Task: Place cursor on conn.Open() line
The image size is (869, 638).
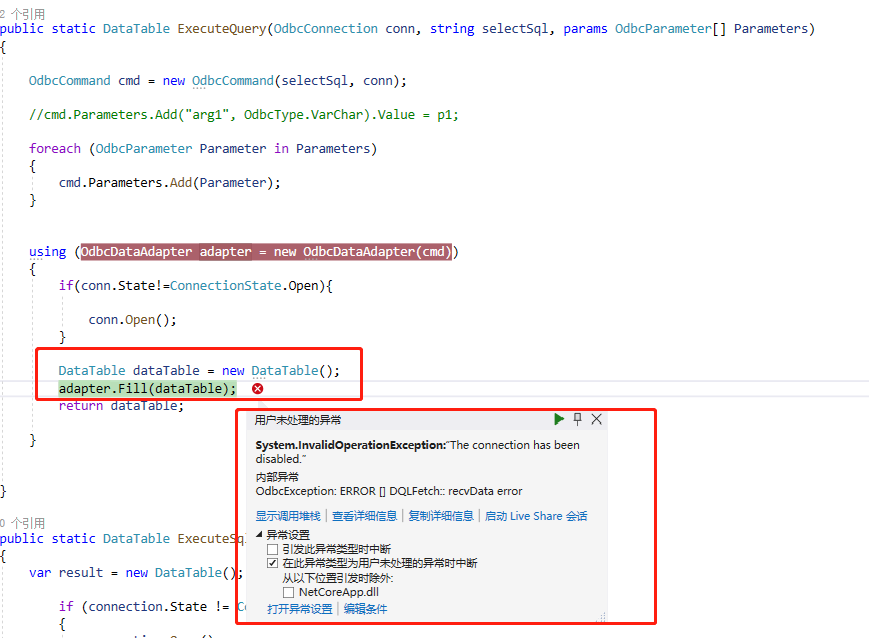Action: [x=132, y=320]
